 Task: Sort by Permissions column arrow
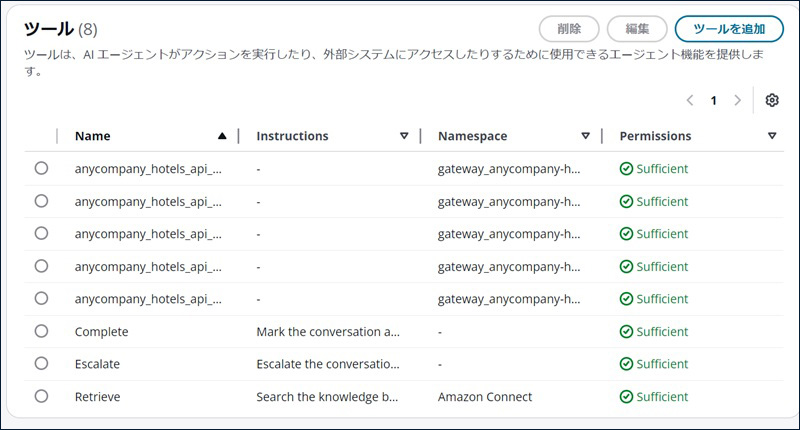click(771, 136)
